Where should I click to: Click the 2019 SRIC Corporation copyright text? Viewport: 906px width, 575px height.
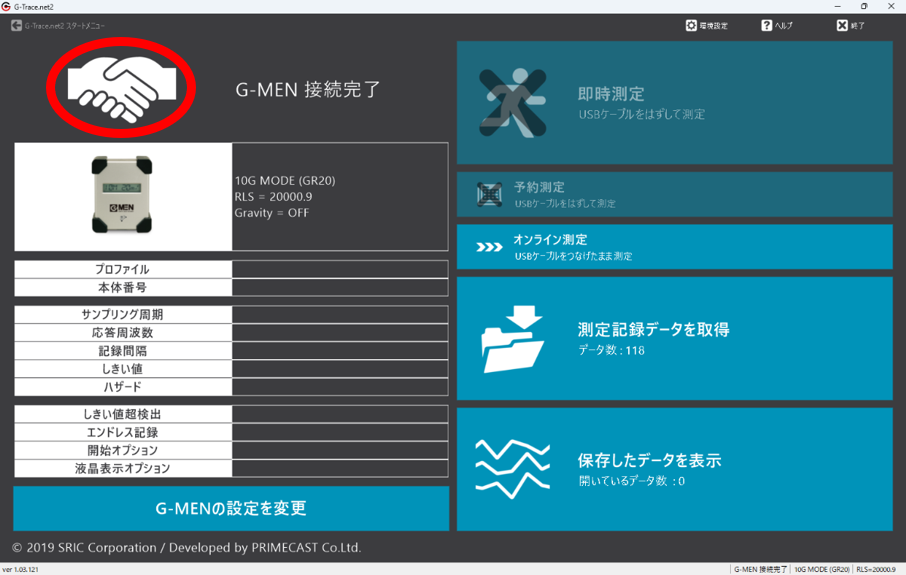click(x=187, y=548)
